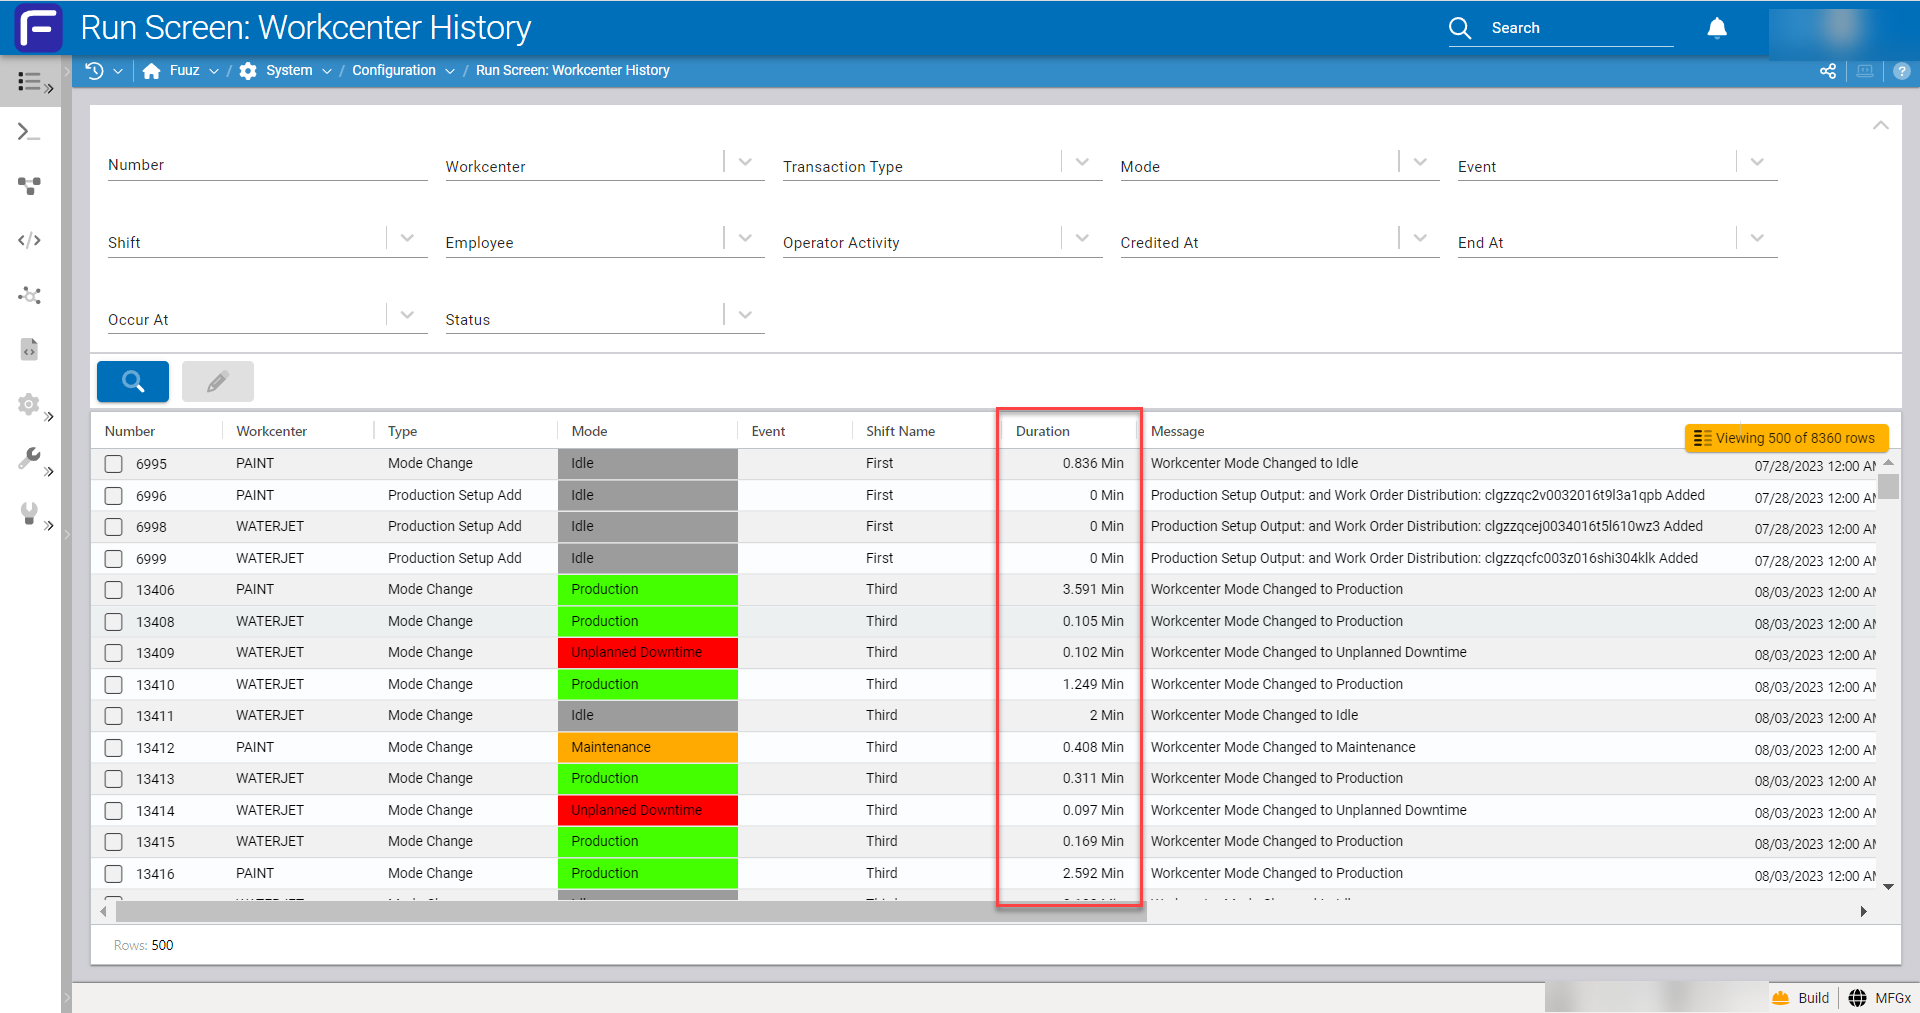The width and height of the screenshot is (1920, 1013).
Task: Click the Viewing 500 of 8360 rows badge
Action: pyautogui.click(x=1786, y=438)
